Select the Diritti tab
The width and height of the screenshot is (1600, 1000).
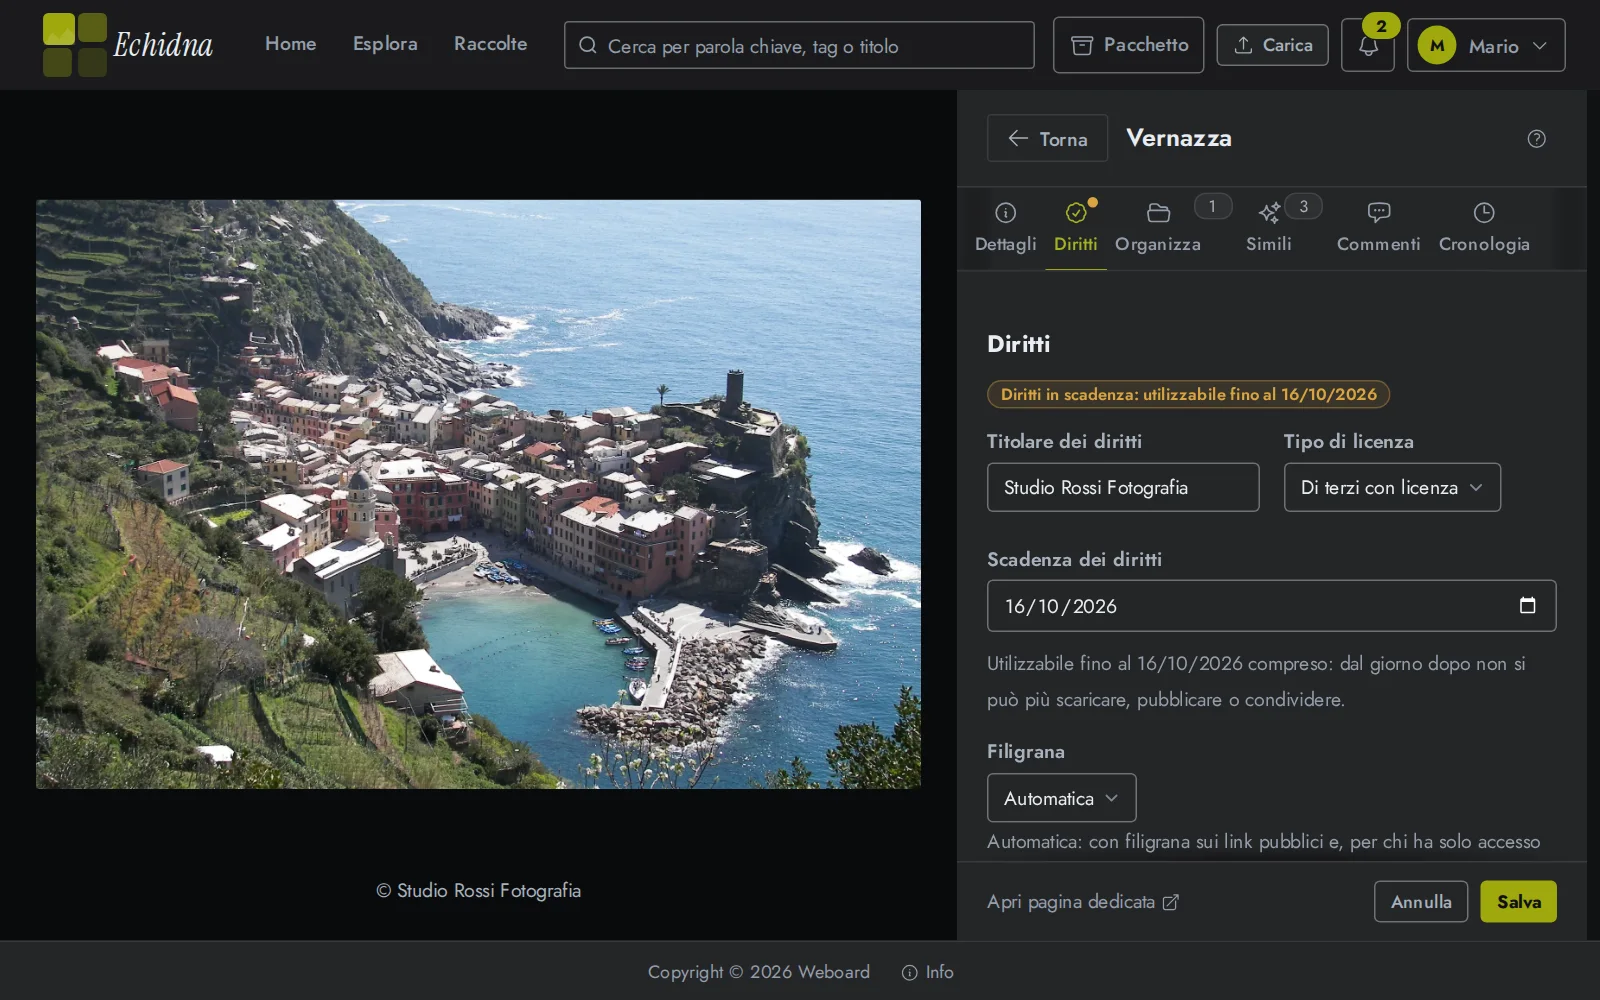[1076, 228]
